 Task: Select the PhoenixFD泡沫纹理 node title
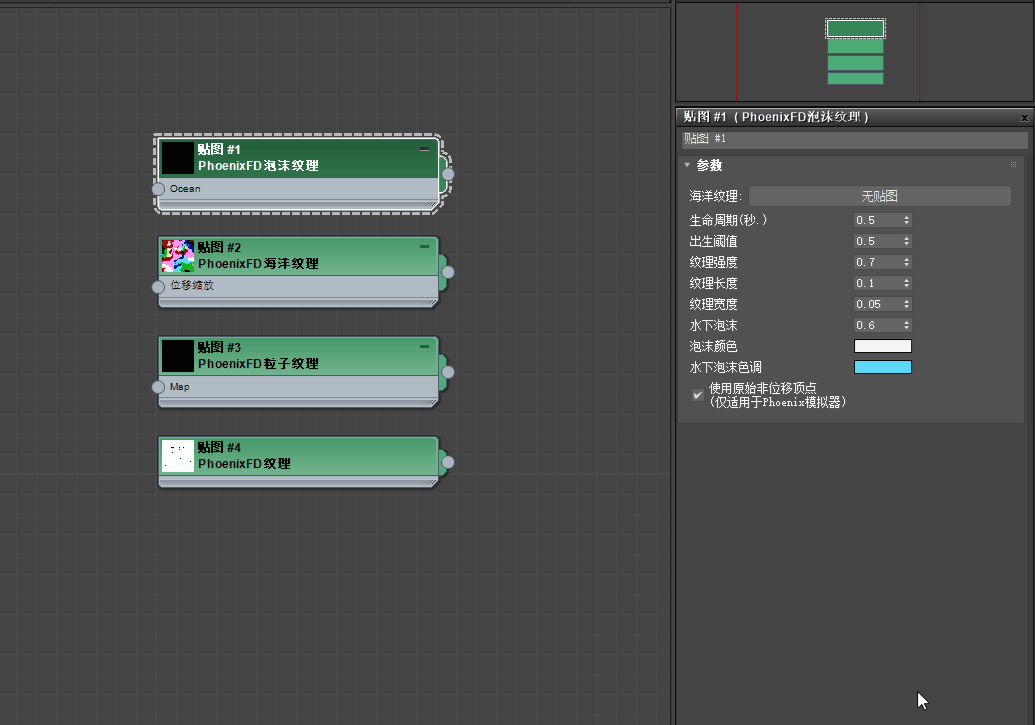258,166
